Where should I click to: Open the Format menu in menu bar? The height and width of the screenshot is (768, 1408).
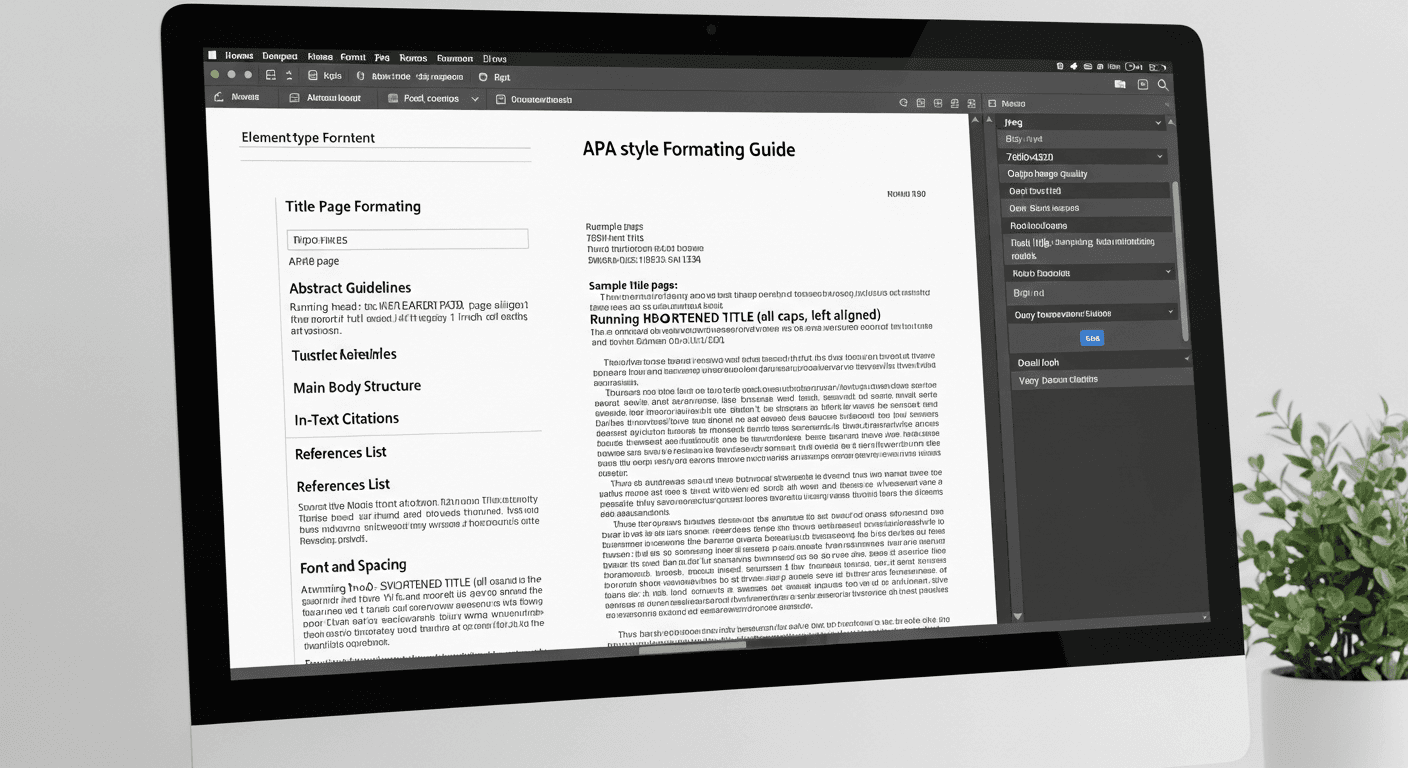click(353, 57)
